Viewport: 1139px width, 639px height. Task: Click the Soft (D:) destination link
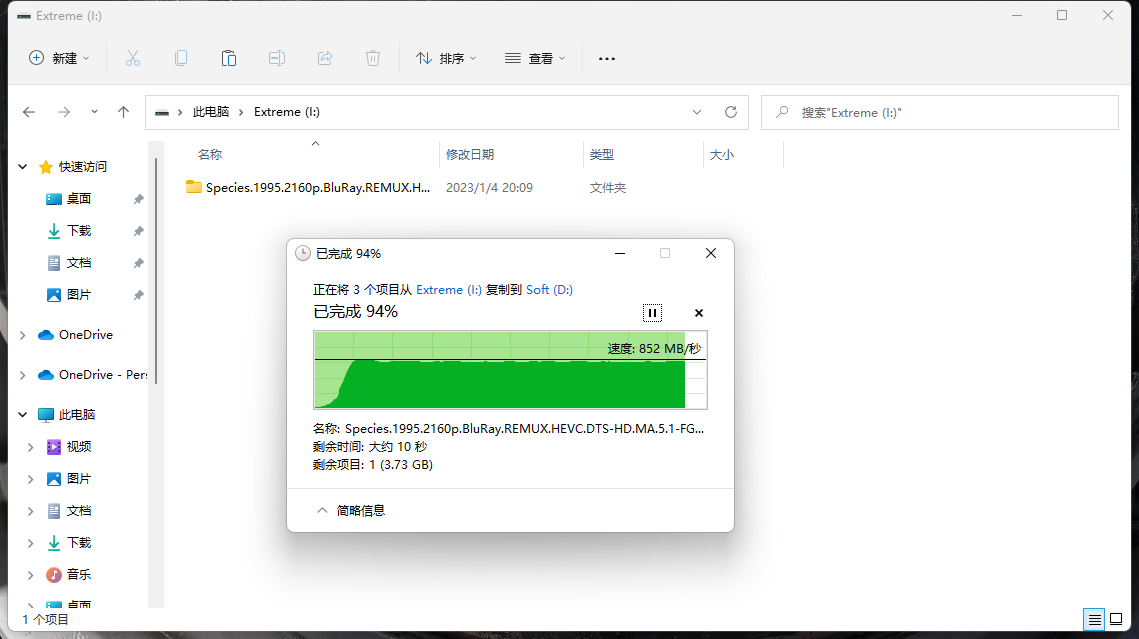(549, 290)
